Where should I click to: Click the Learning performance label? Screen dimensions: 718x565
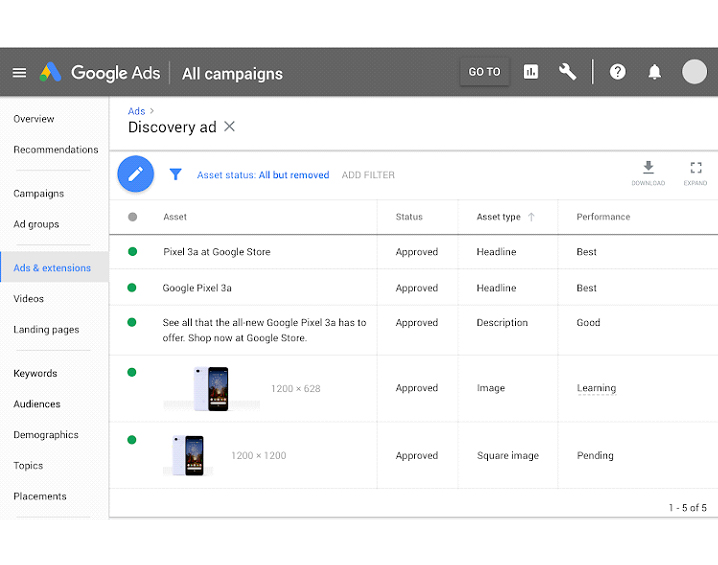(x=596, y=388)
